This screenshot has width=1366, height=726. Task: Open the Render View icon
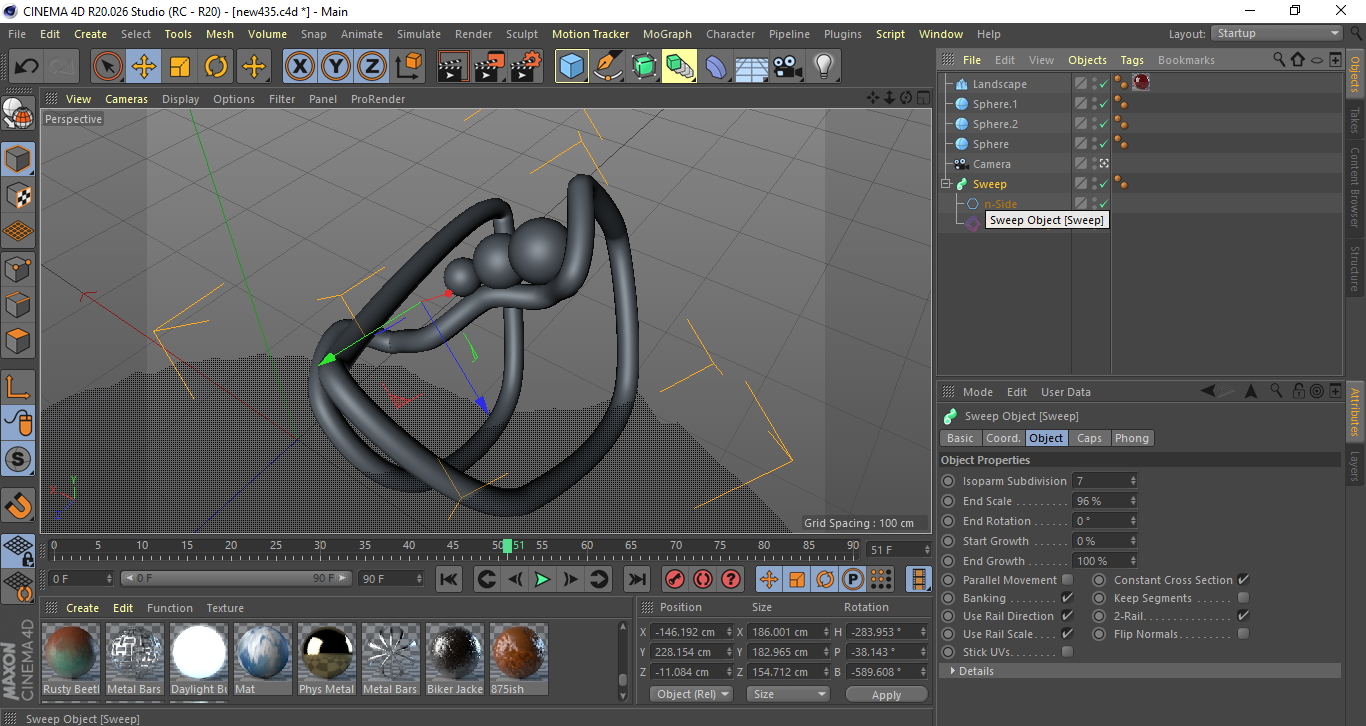[453, 66]
